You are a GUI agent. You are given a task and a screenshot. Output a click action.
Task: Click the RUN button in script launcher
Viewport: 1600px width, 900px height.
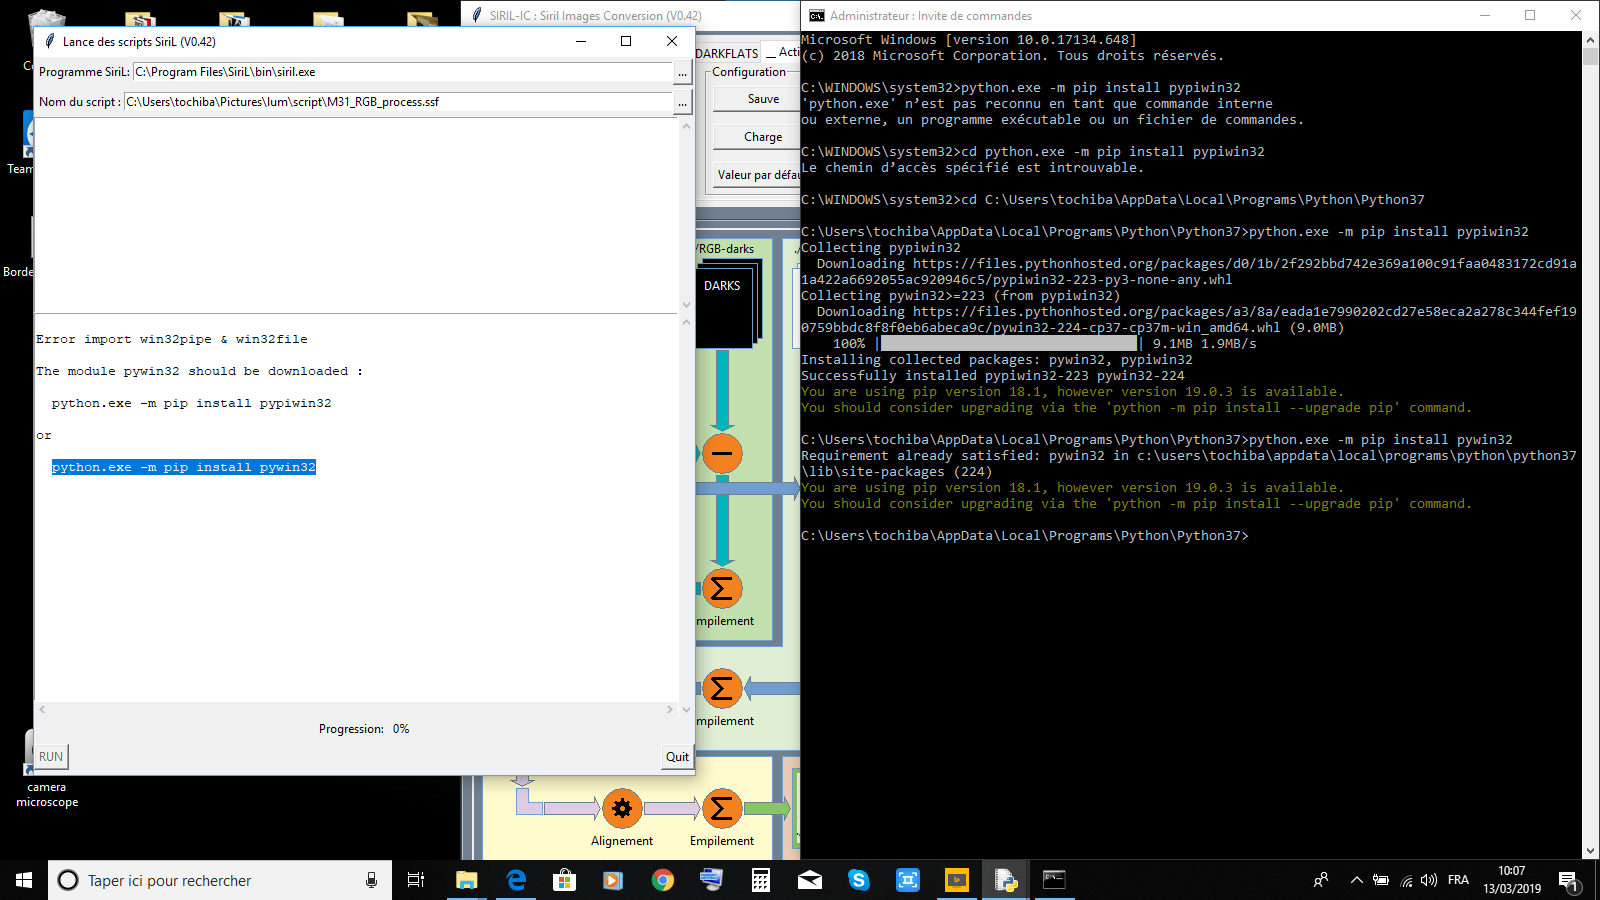tap(51, 757)
